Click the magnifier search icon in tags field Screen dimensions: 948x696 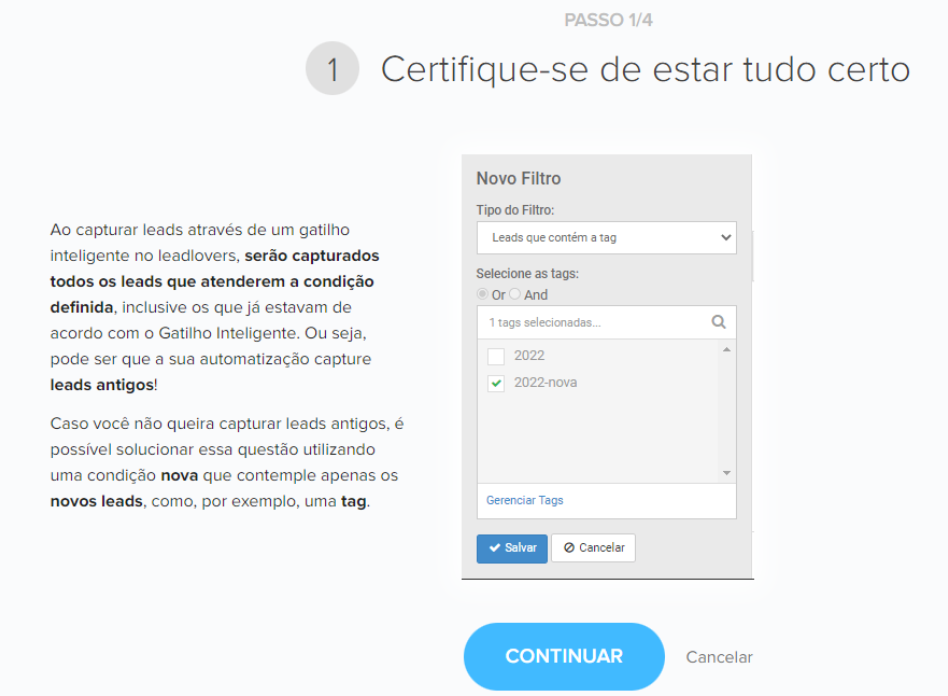click(718, 323)
